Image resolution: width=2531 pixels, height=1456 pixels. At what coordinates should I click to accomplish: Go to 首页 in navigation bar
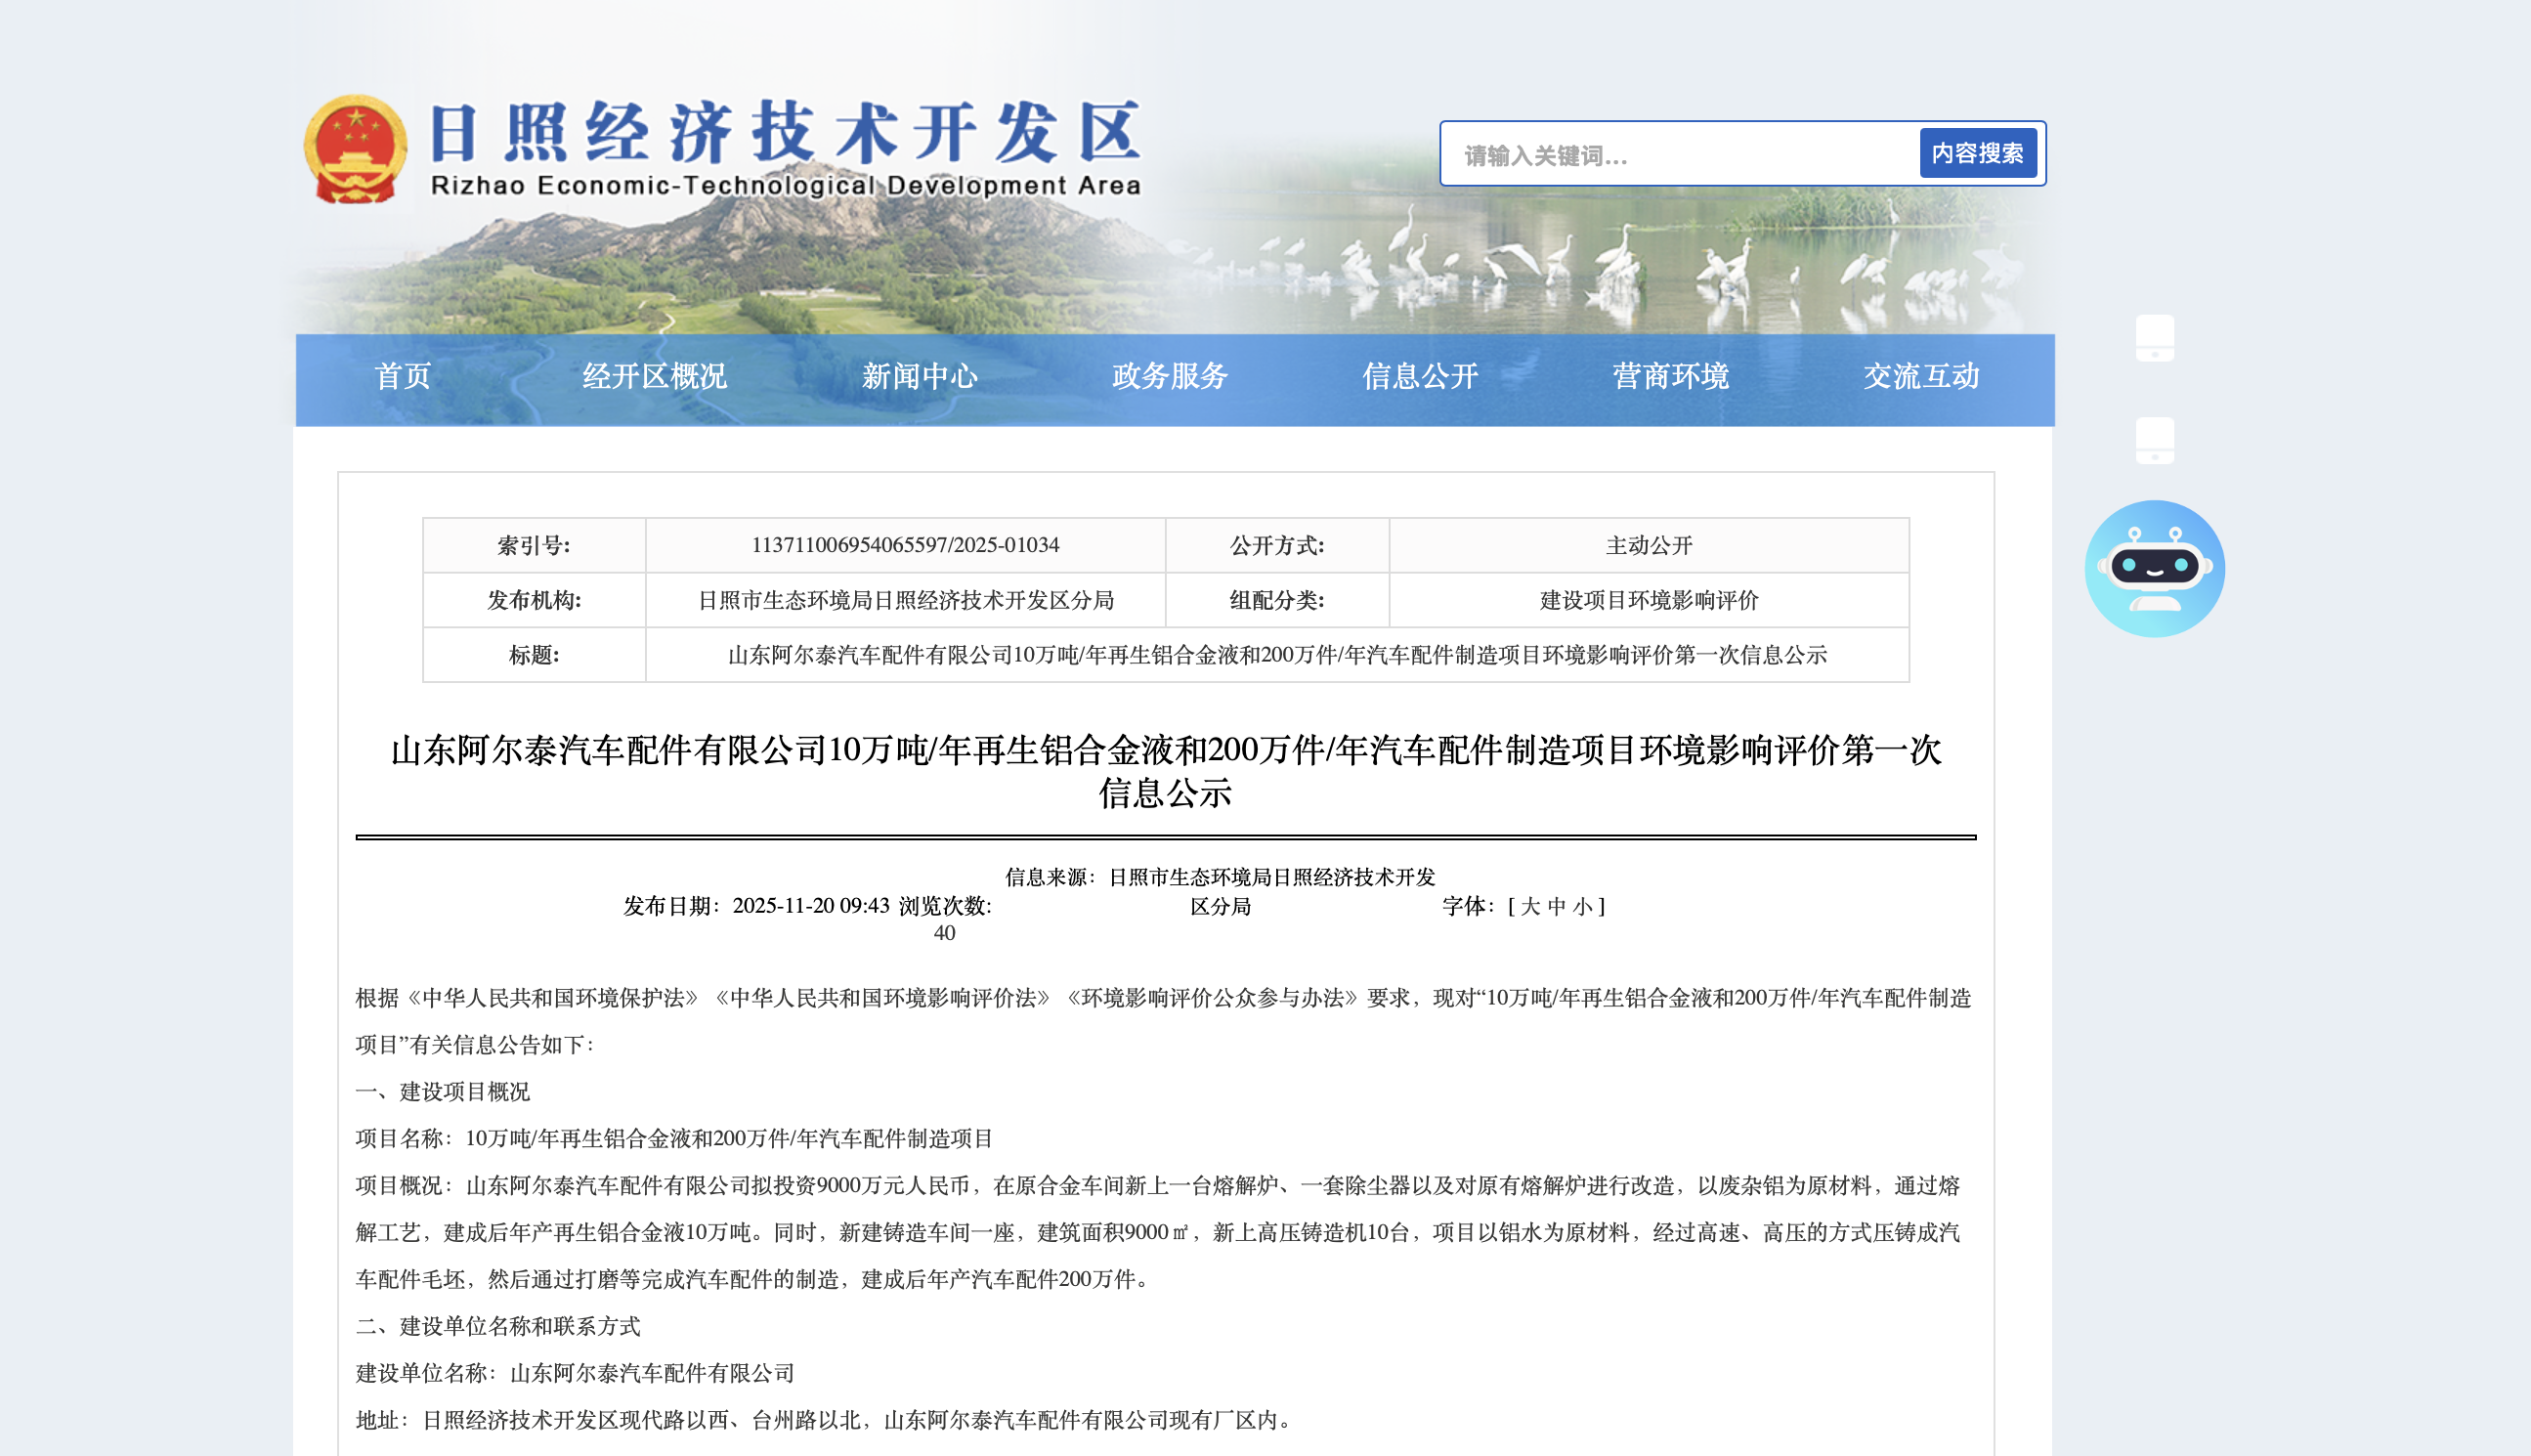pyautogui.click(x=402, y=376)
